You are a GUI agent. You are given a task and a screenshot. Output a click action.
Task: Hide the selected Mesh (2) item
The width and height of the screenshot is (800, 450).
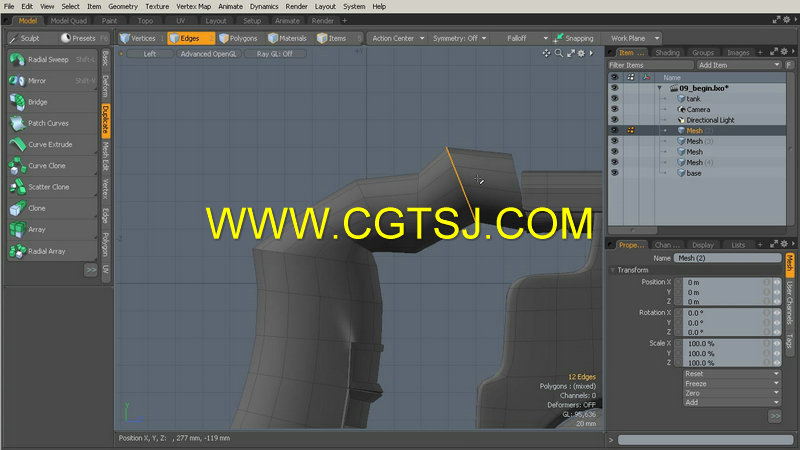tap(614, 131)
